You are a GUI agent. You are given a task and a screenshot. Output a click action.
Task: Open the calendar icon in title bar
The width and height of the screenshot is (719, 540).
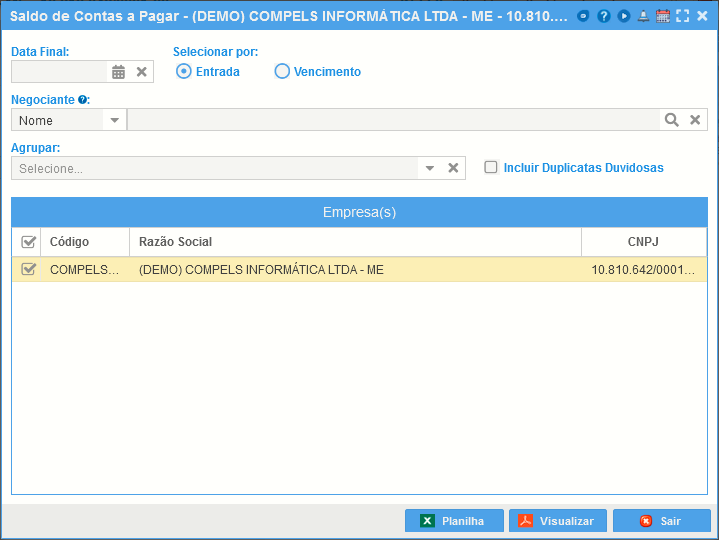[663, 17]
